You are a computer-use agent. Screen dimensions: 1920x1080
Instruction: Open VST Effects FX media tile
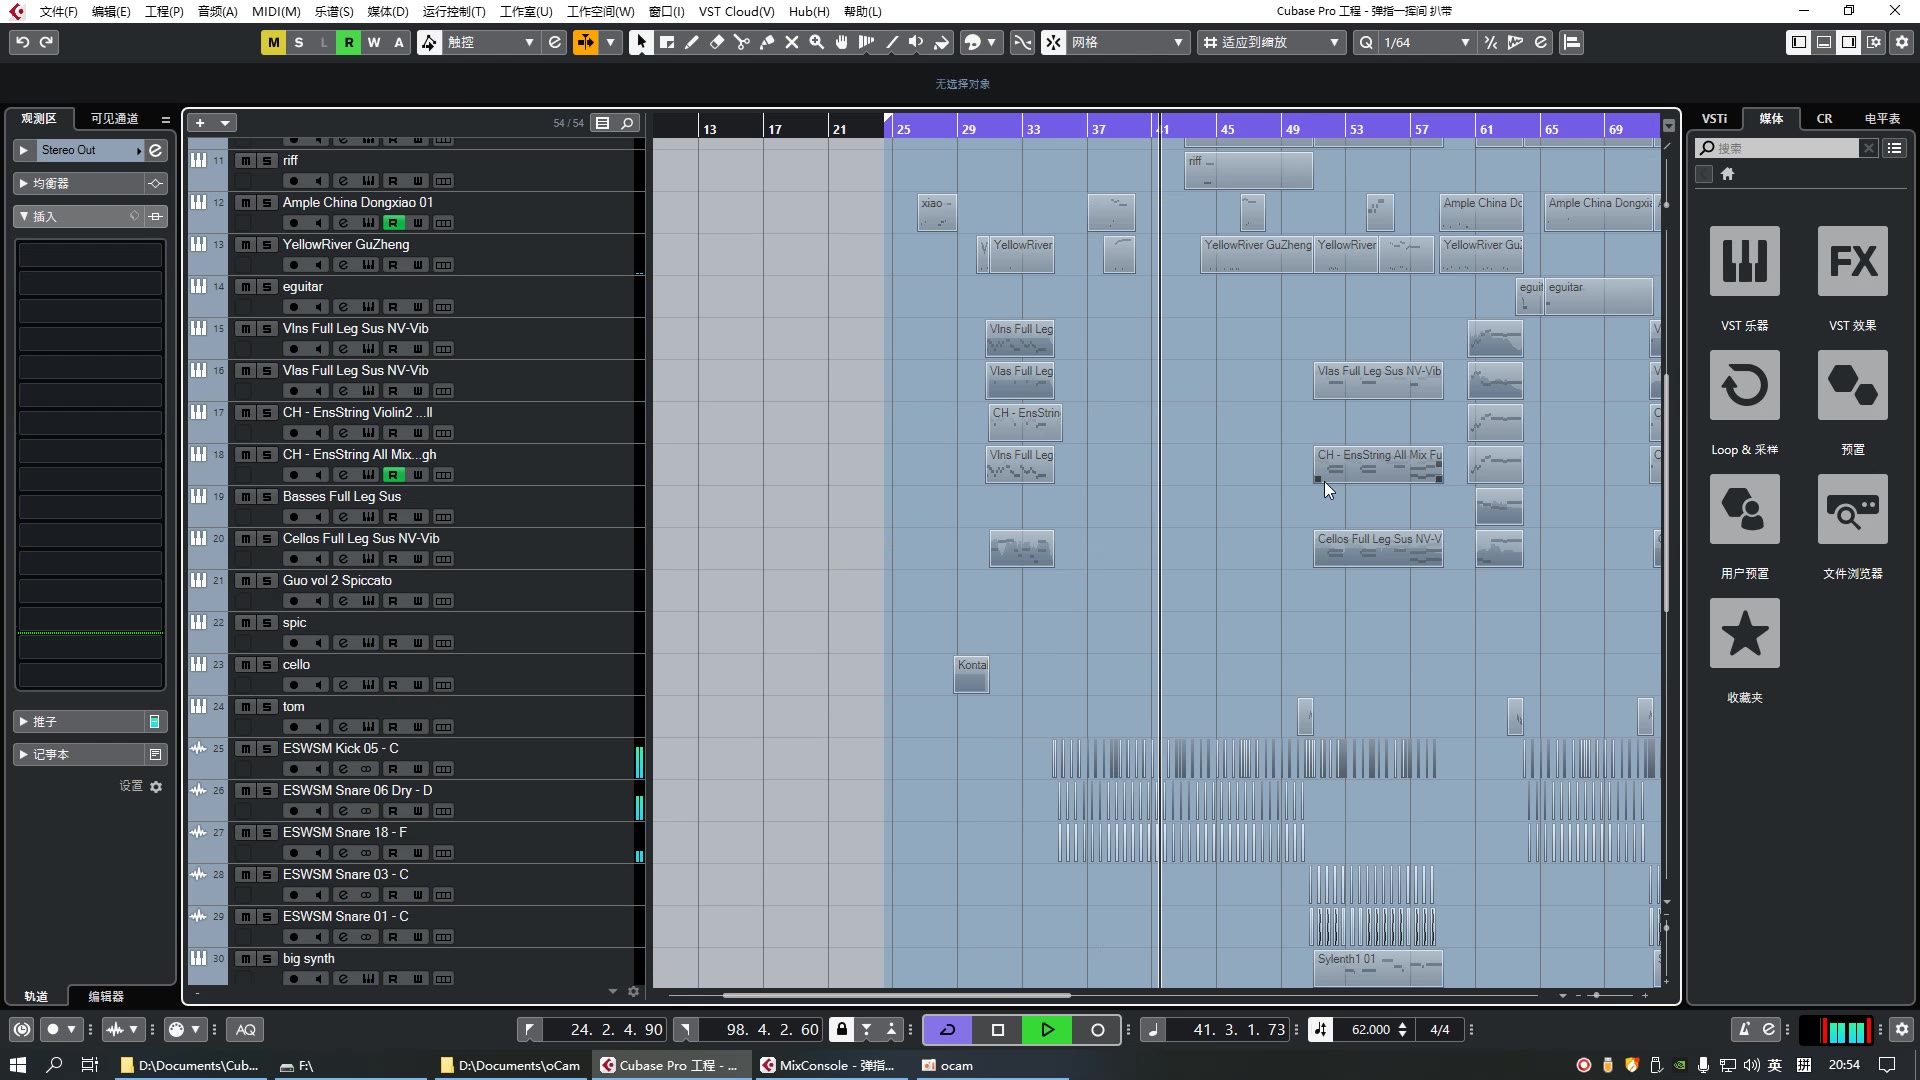pos(1853,261)
